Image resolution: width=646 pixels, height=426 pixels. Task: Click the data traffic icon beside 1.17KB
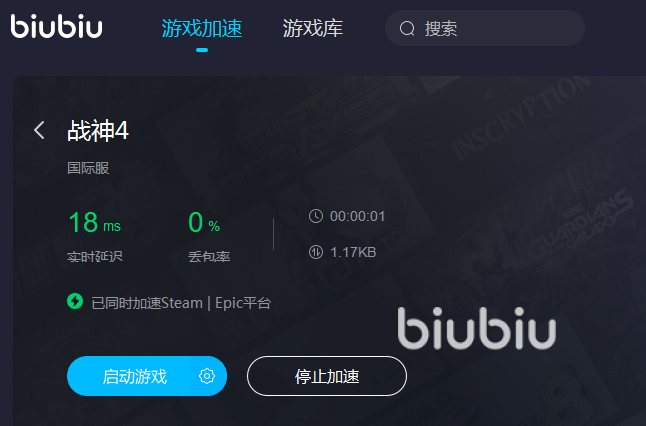(316, 252)
